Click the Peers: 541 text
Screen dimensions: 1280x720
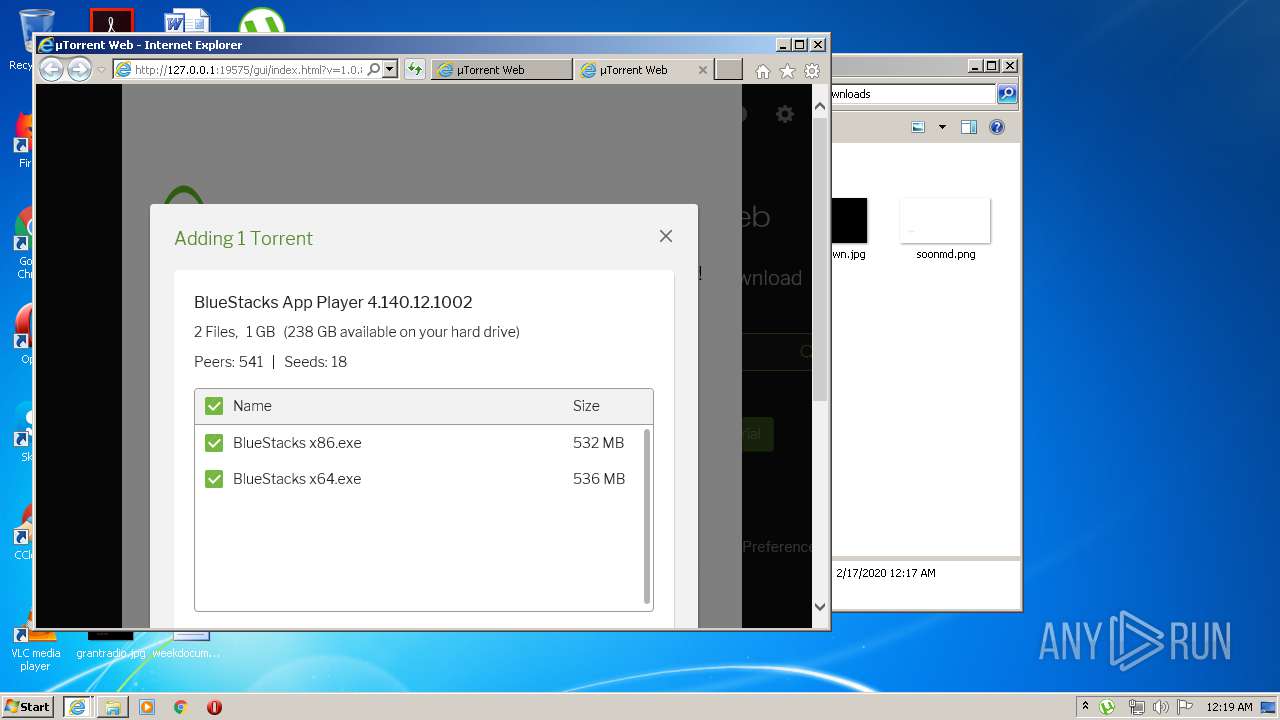[228, 362]
